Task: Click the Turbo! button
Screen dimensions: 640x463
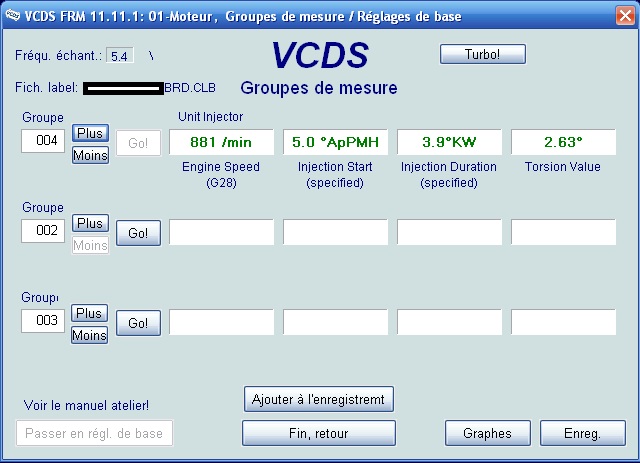Action: tap(482, 54)
